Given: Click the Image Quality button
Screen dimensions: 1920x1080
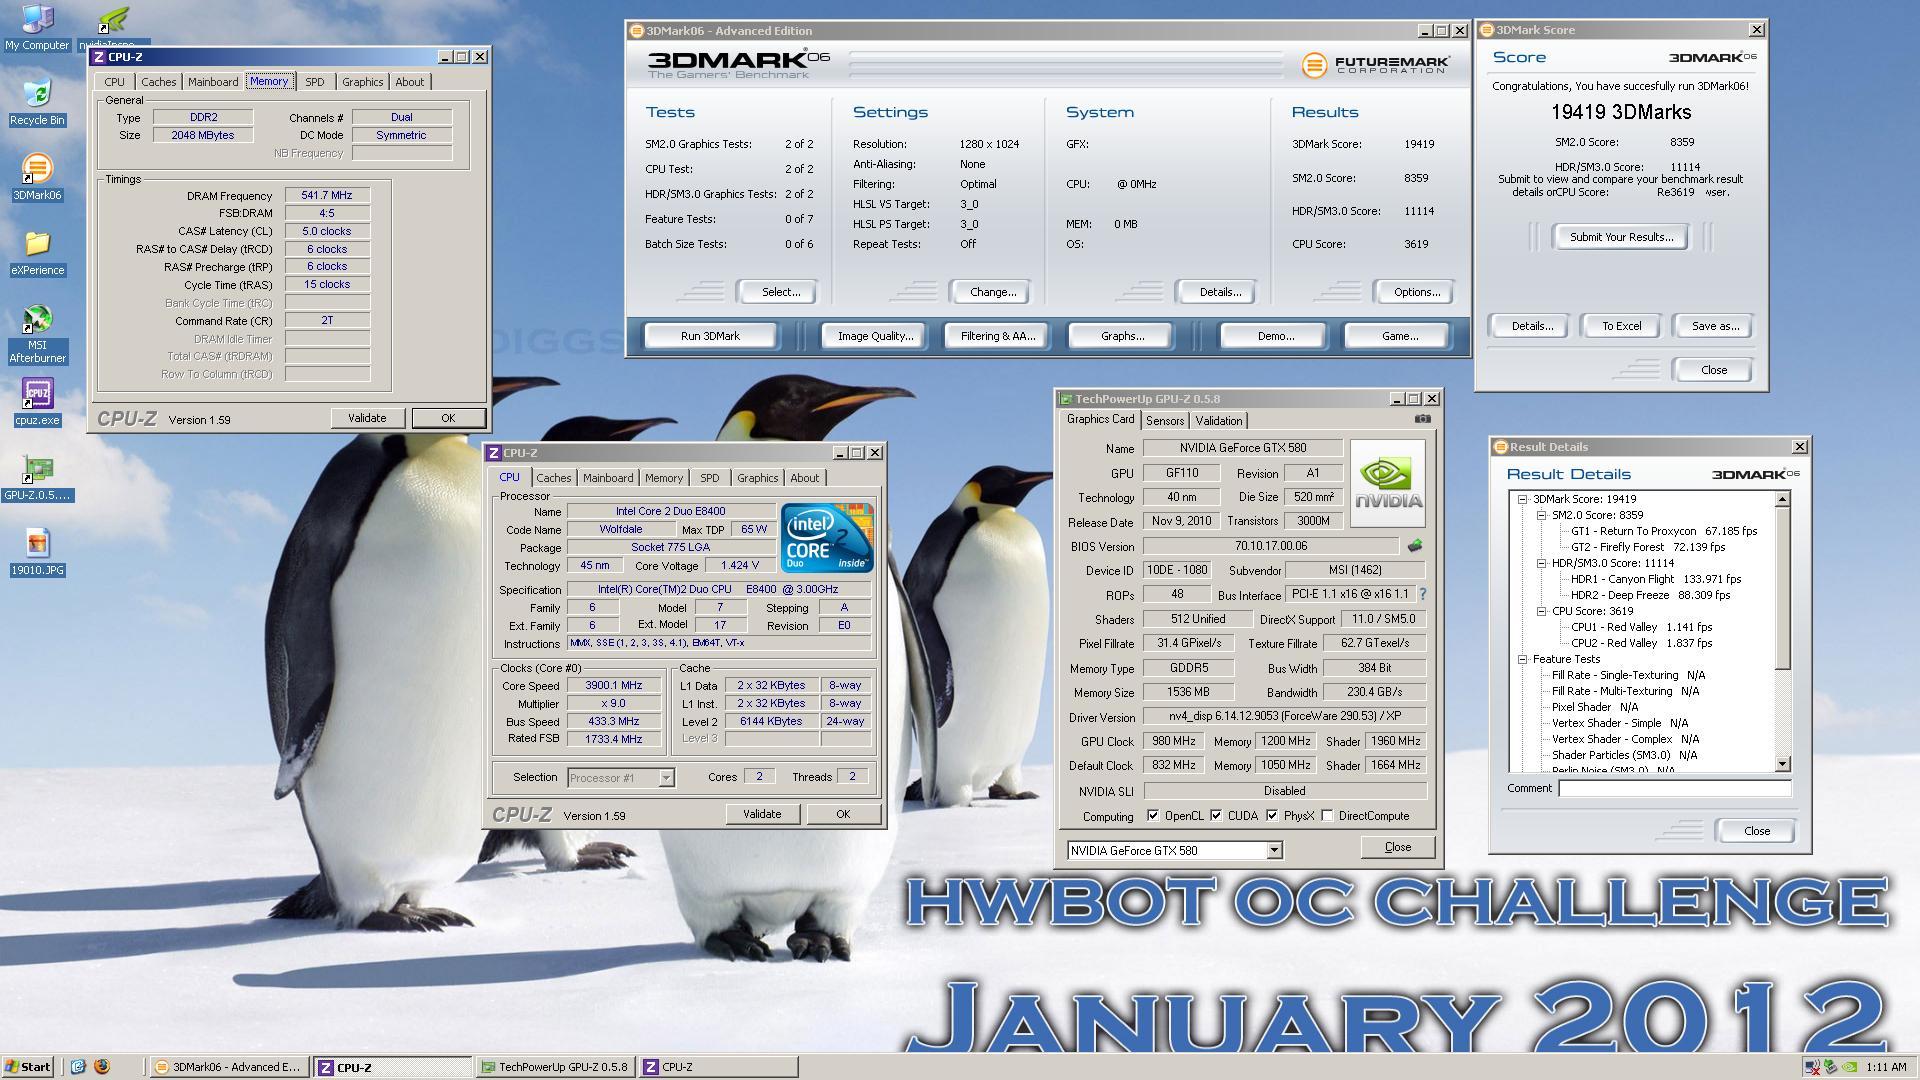Looking at the screenshot, I should click(875, 336).
